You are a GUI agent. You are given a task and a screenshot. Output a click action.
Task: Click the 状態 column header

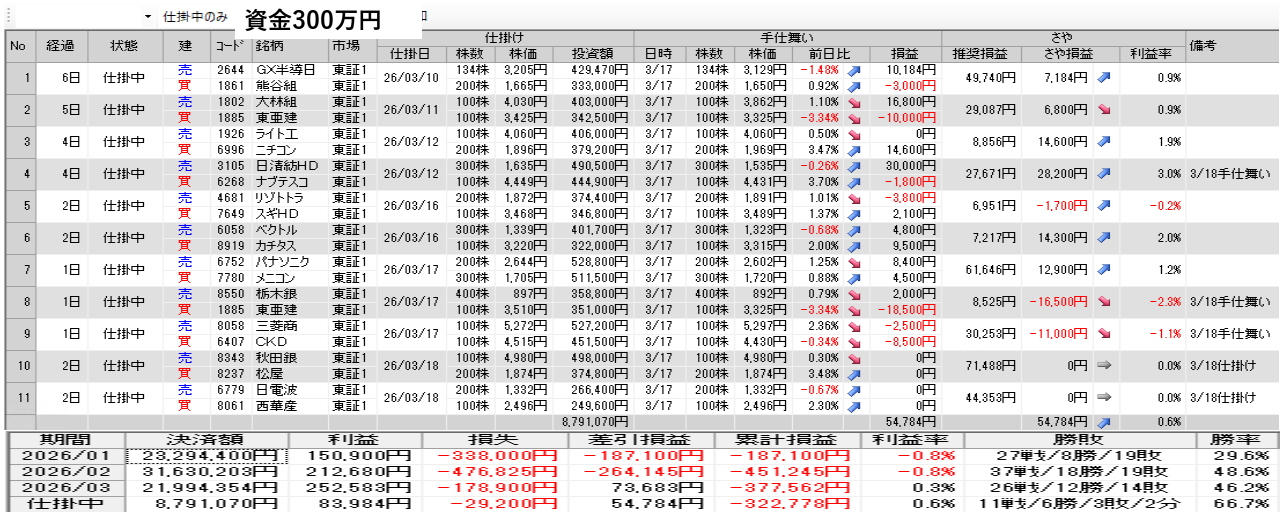click(124, 46)
